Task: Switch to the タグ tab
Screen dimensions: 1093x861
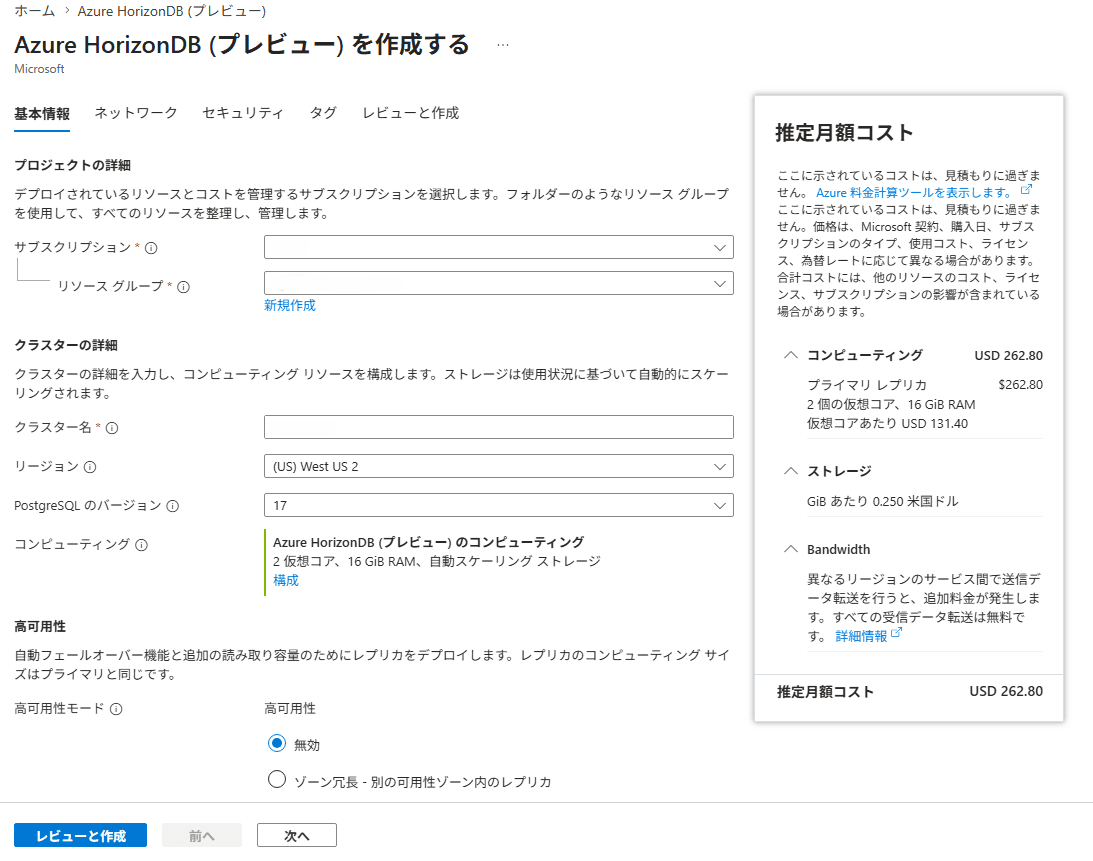Action: 323,113
